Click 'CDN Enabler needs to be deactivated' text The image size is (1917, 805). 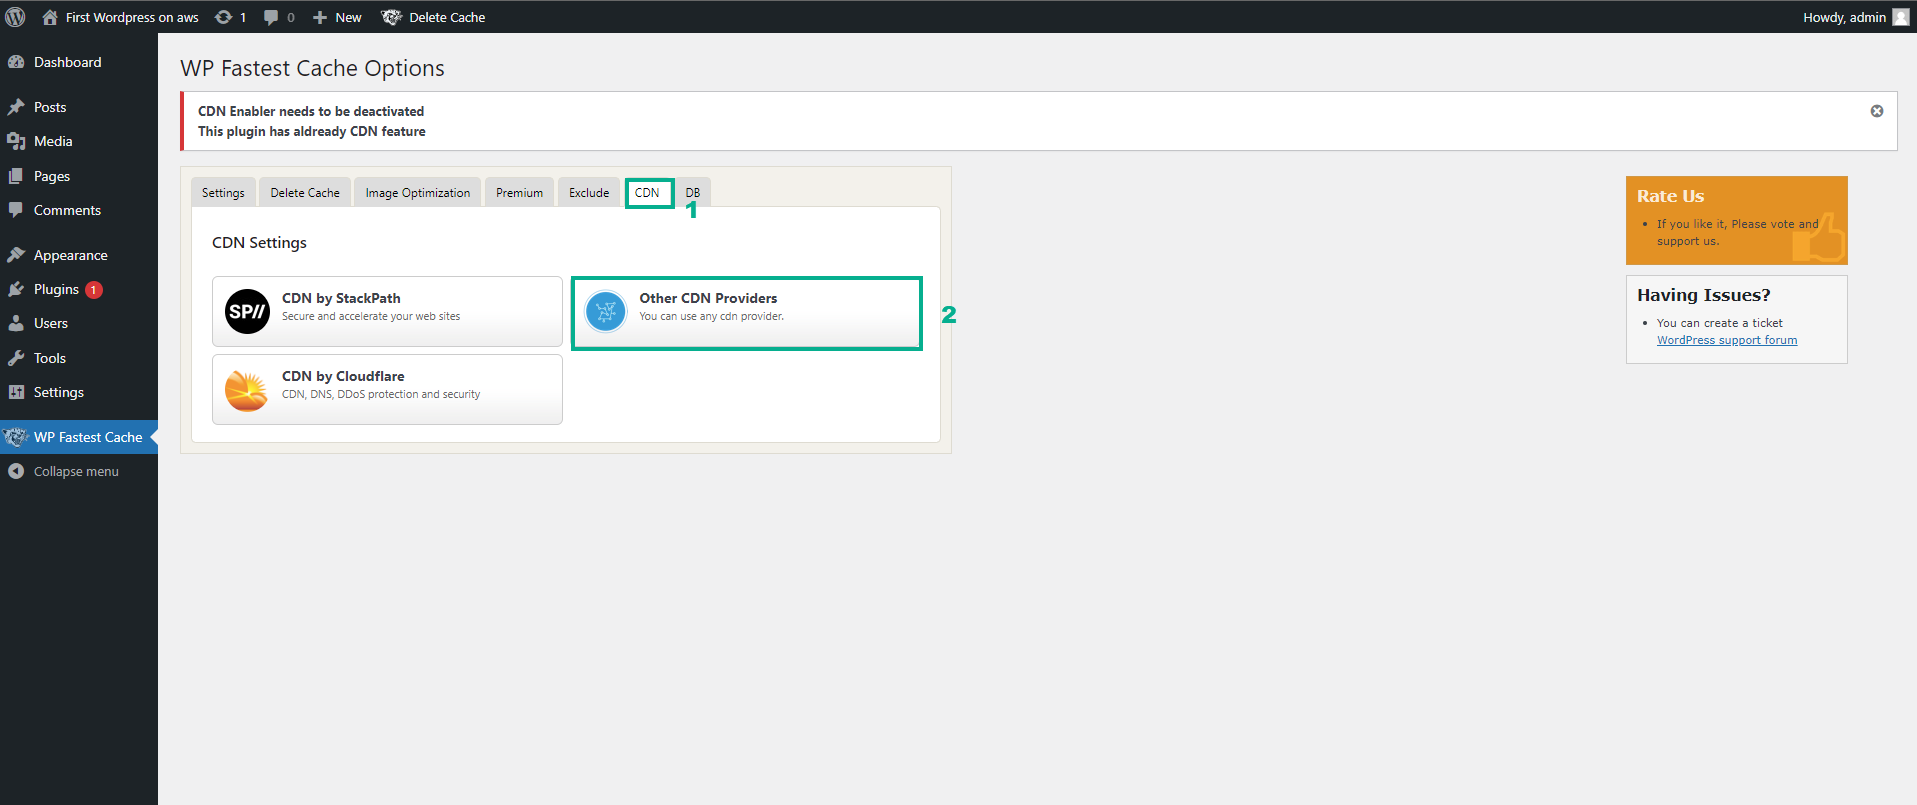point(311,111)
